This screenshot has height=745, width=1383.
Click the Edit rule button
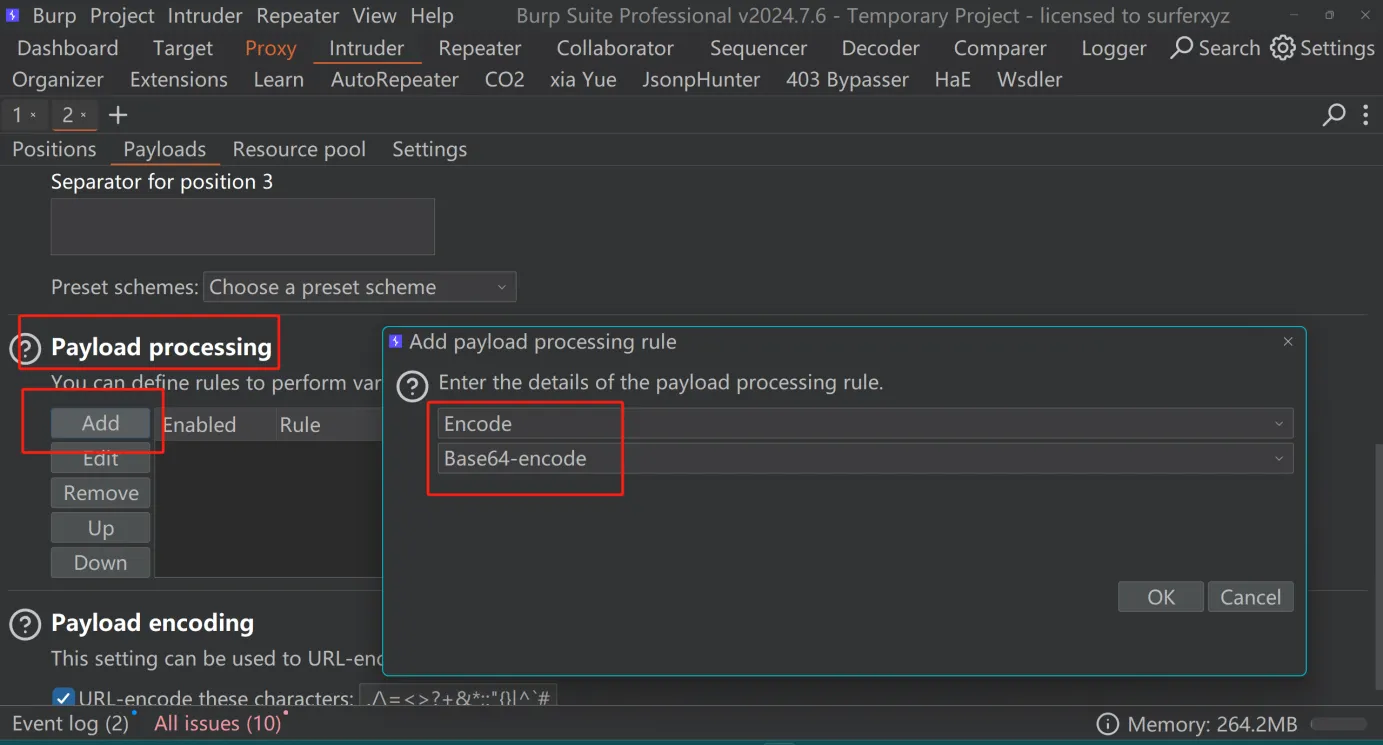pos(101,458)
